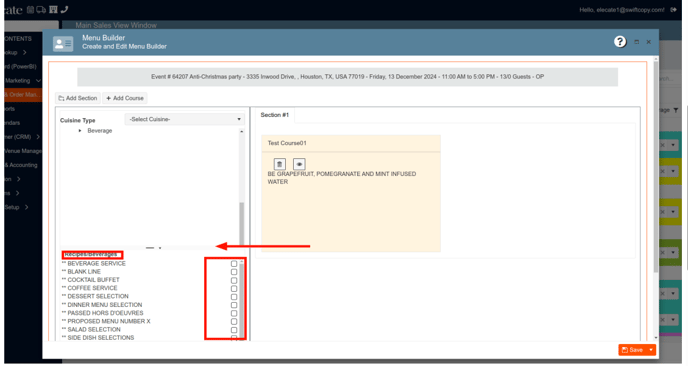Click the Add Course button

tap(125, 98)
